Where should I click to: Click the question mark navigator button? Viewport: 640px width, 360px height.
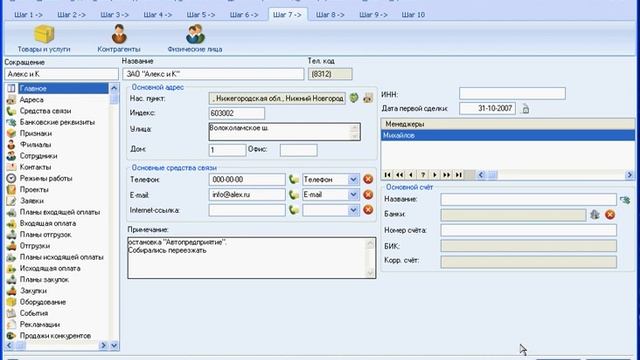[423, 175]
